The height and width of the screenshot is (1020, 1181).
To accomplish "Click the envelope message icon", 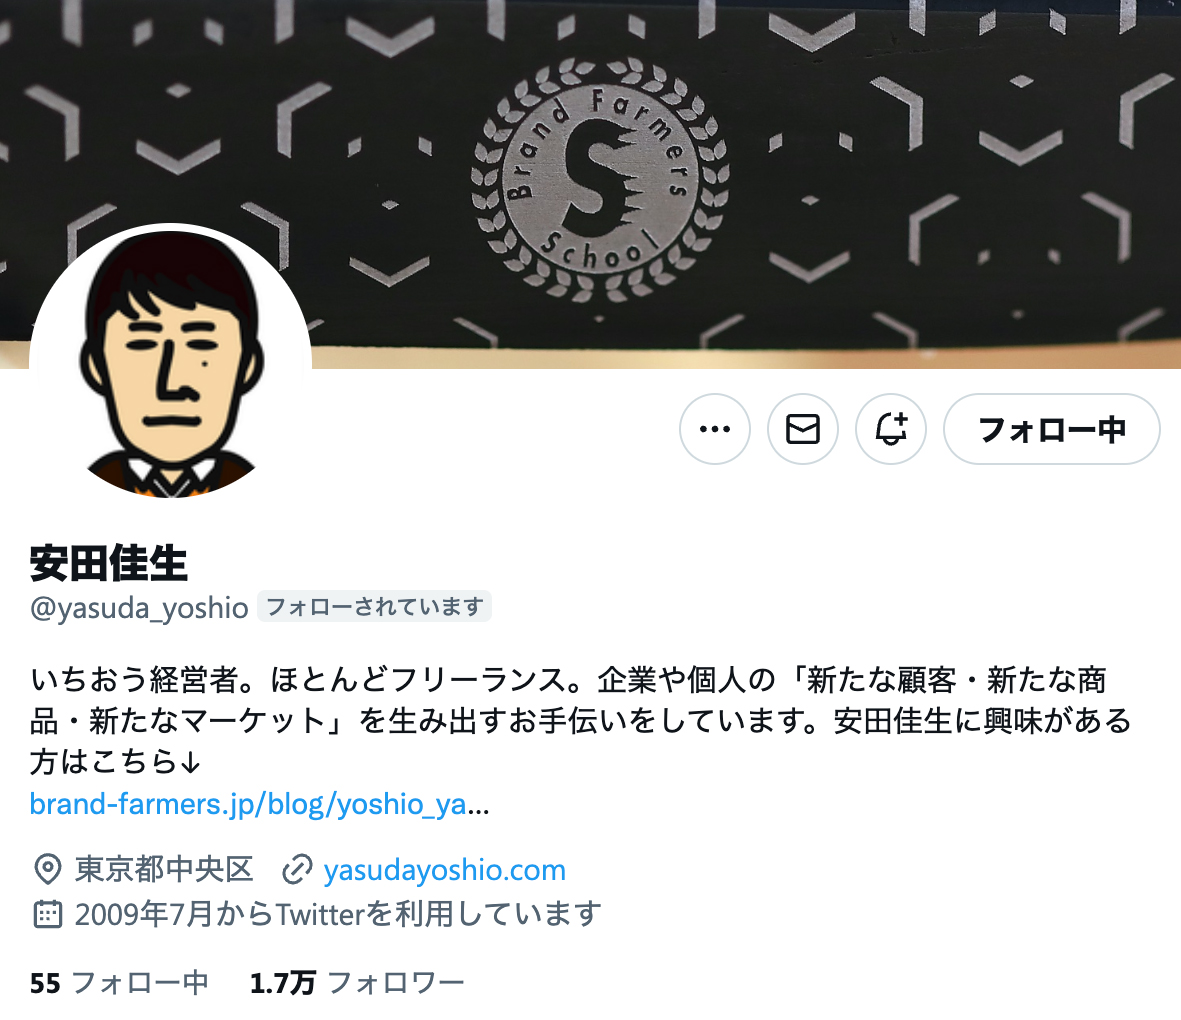I will (803, 429).
